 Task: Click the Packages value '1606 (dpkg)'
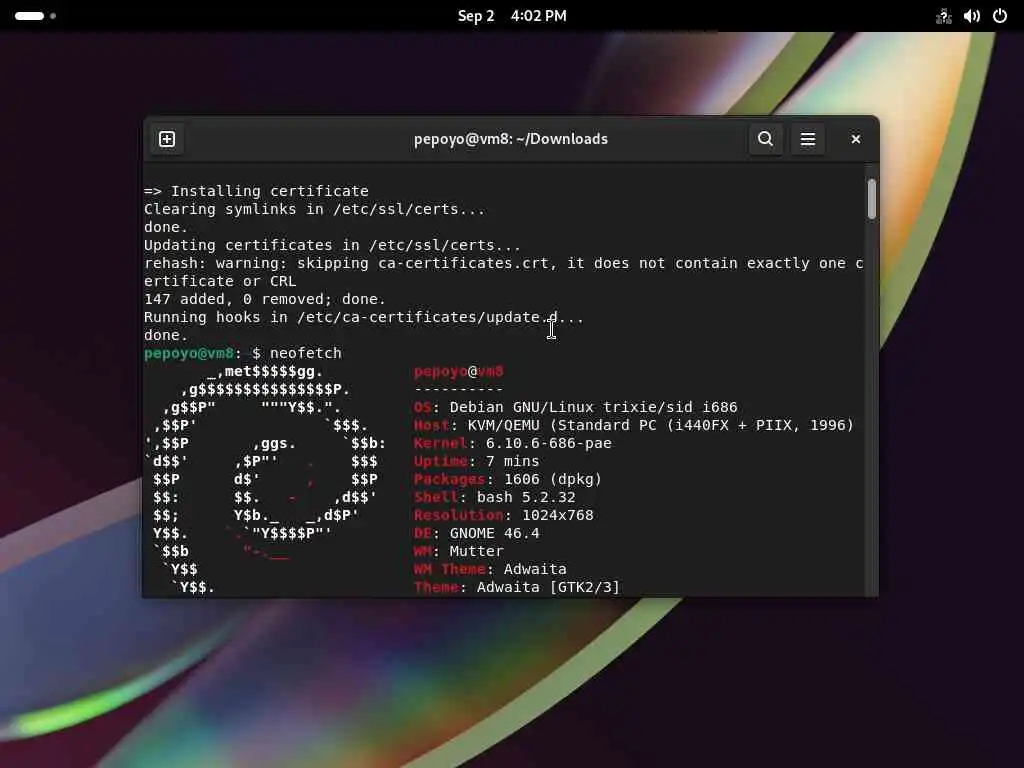(552, 479)
